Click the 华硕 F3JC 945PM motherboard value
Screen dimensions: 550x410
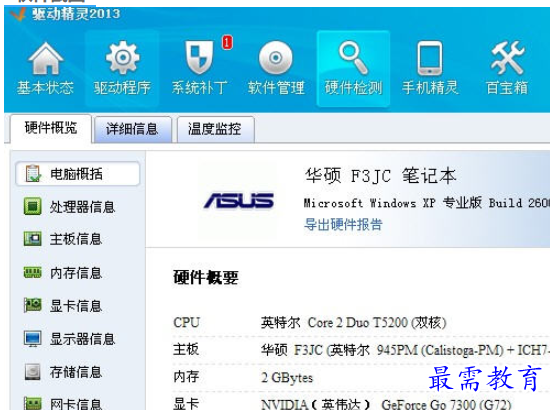(405, 350)
